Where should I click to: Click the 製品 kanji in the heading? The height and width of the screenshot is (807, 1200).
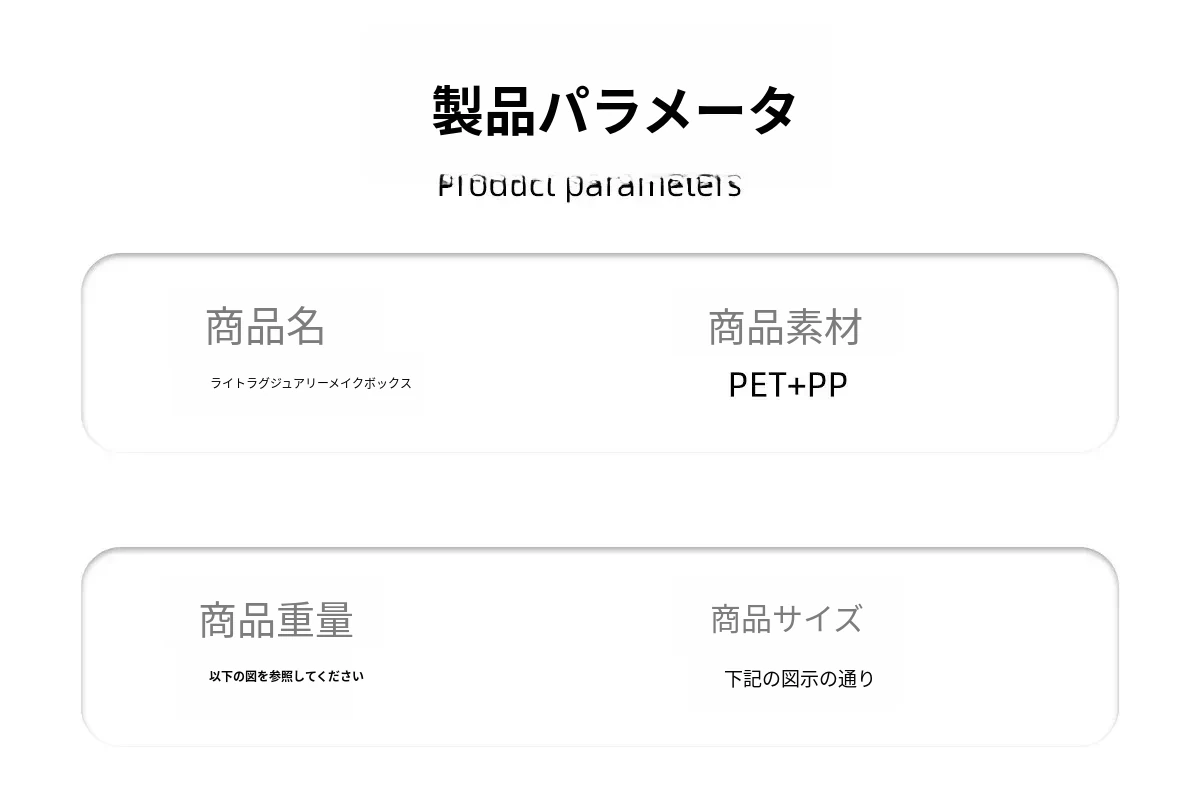(484, 110)
